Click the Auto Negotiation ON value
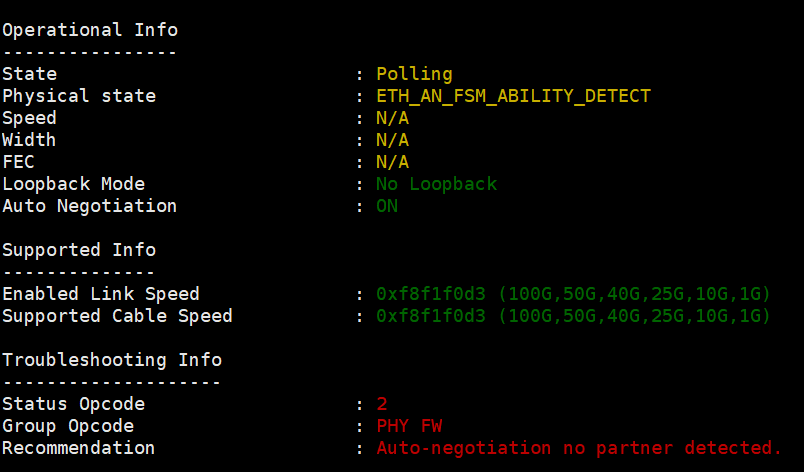 (x=387, y=206)
